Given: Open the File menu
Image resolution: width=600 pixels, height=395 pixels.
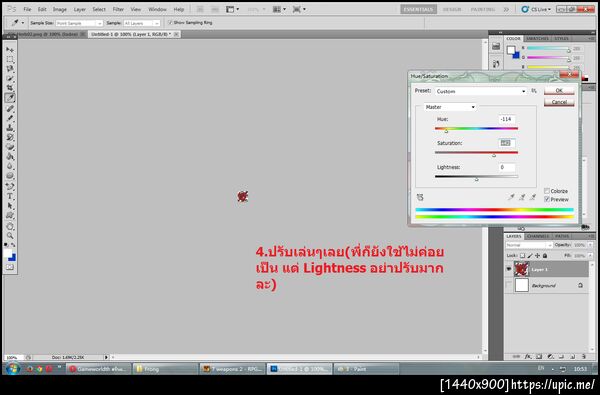Looking at the screenshot, I should pos(27,9).
